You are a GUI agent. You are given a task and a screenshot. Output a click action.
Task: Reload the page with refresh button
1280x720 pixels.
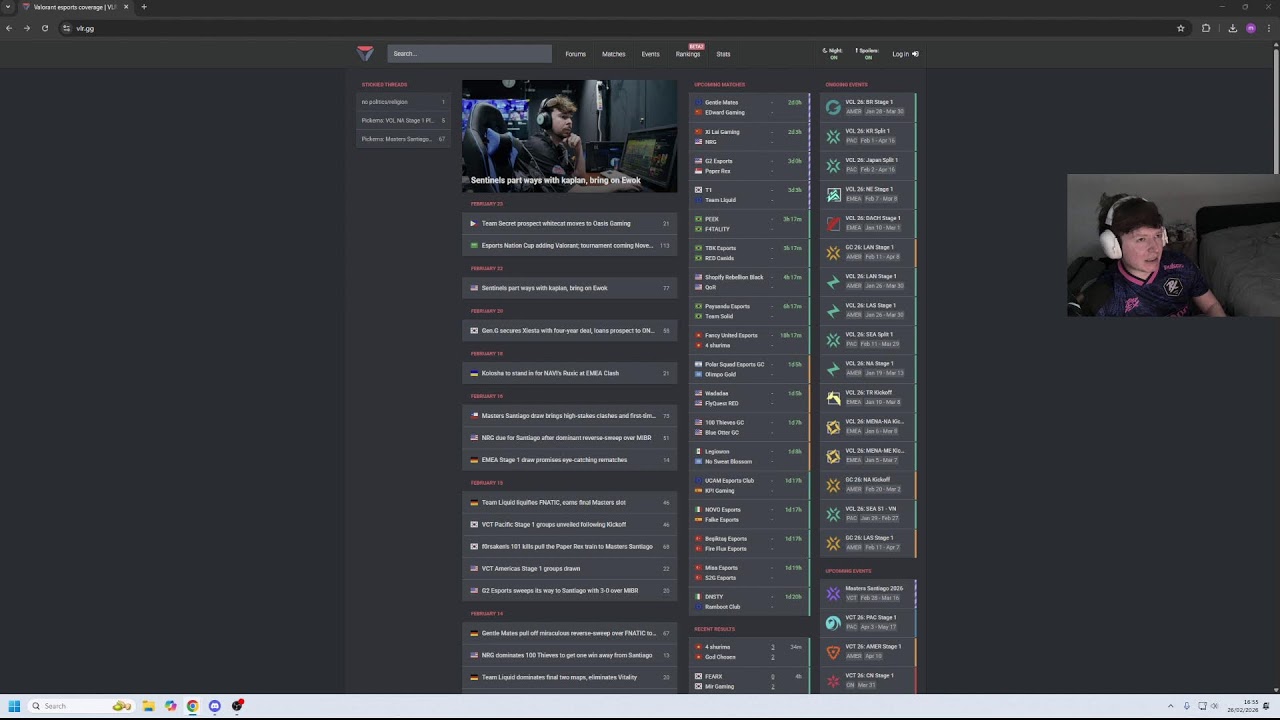click(45, 28)
